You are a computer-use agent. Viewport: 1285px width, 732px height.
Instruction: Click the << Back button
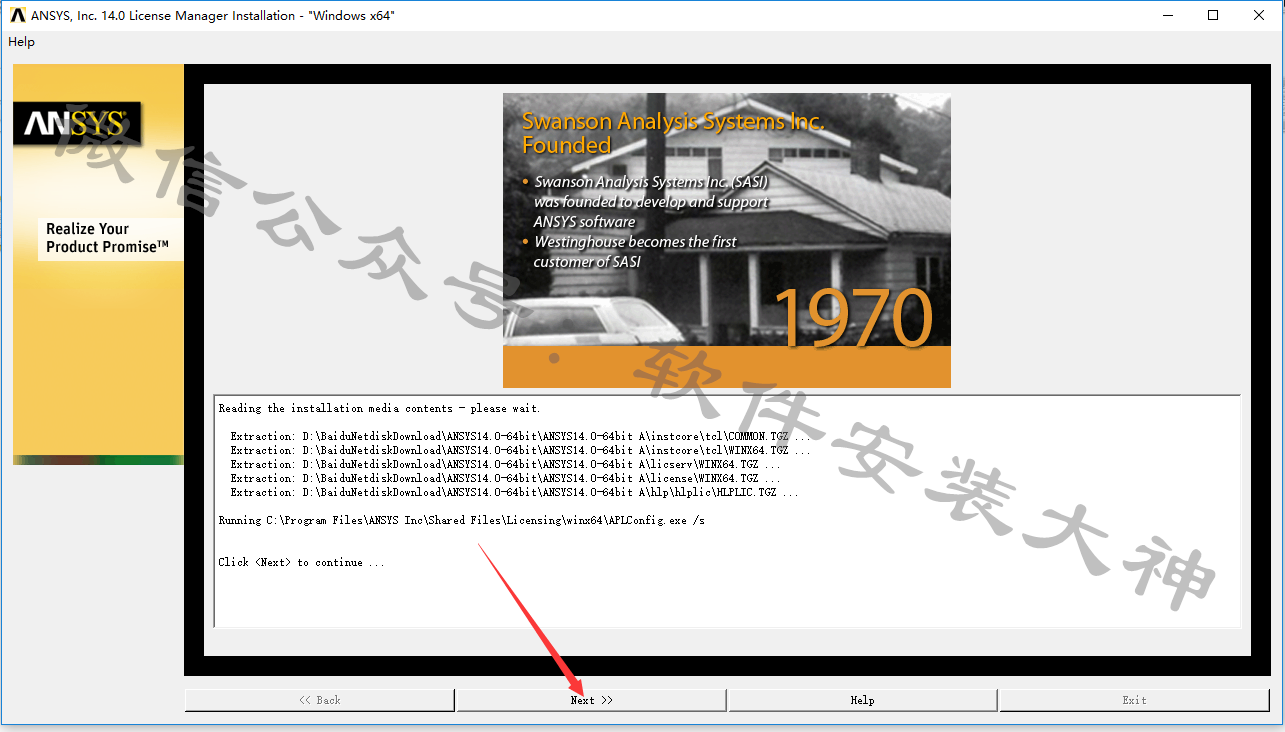click(x=320, y=700)
